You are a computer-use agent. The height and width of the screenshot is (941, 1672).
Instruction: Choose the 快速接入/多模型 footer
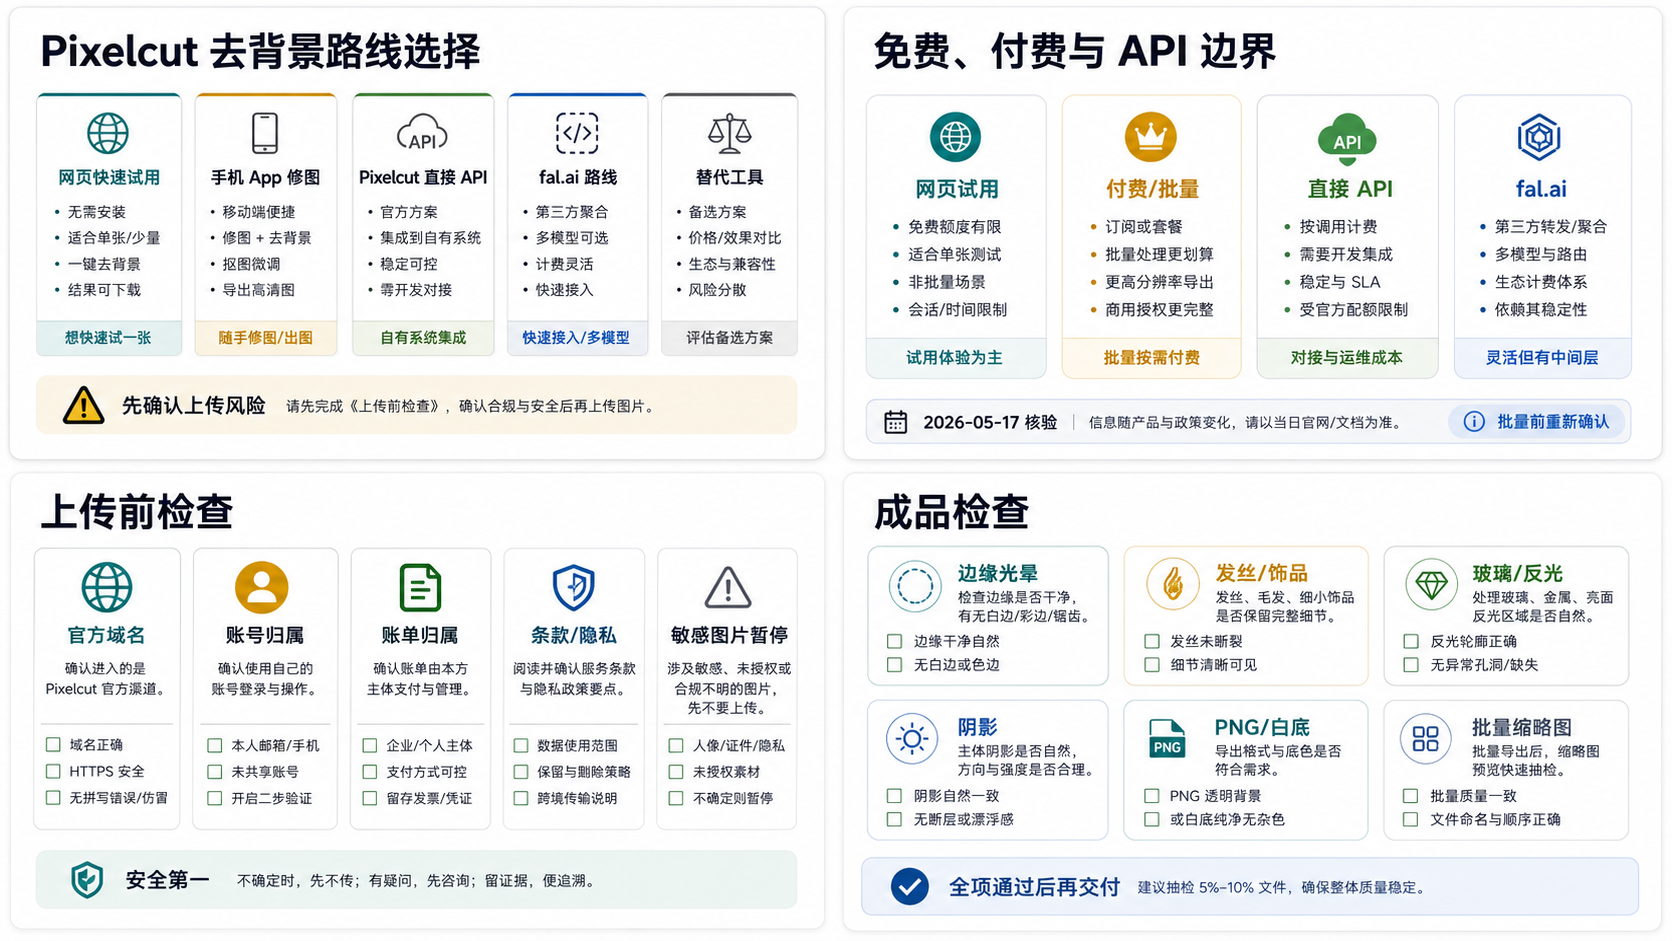point(577,338)
